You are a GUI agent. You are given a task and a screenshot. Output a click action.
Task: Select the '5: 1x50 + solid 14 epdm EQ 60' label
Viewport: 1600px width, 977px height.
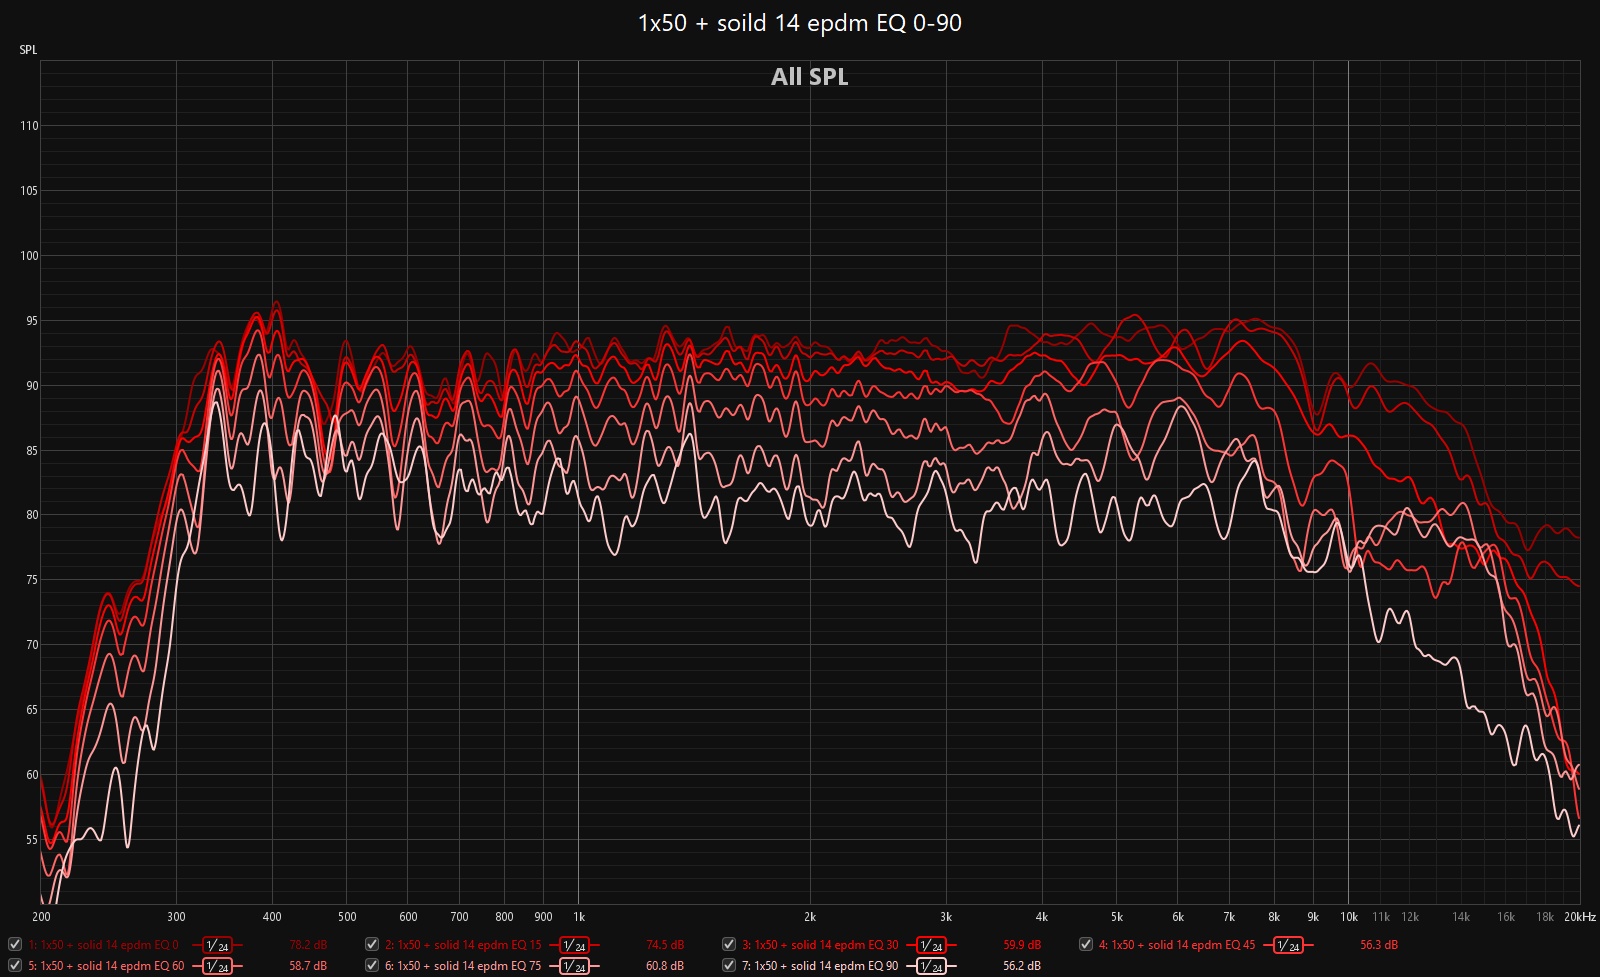106,966
